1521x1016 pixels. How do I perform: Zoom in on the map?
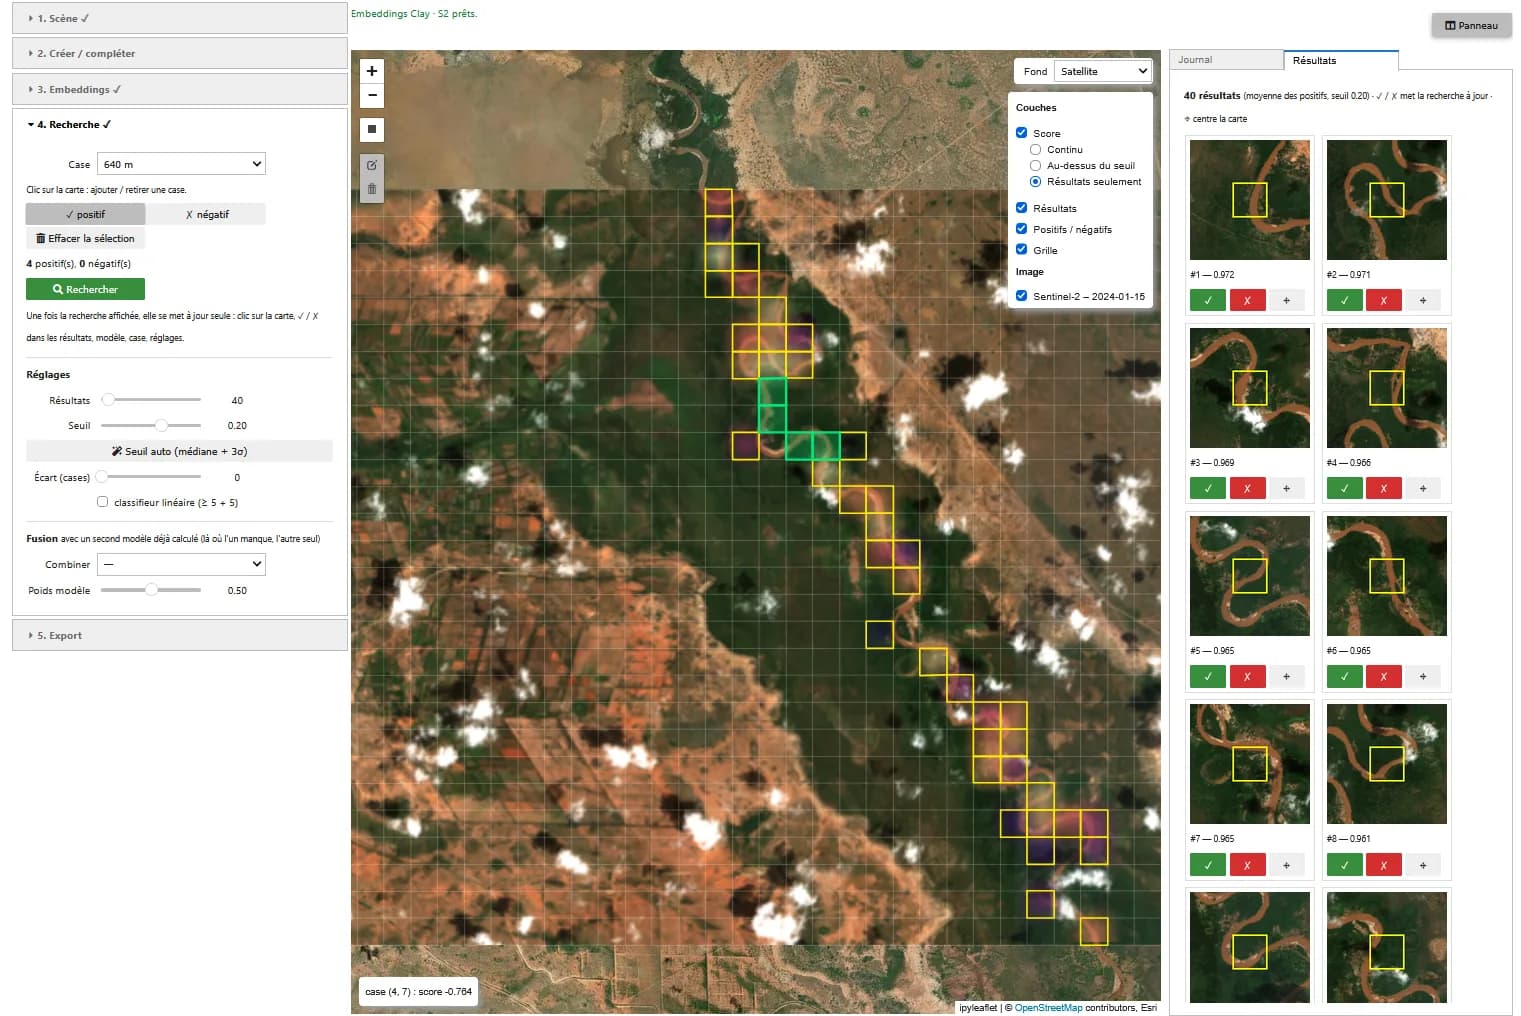pos(372,71)
